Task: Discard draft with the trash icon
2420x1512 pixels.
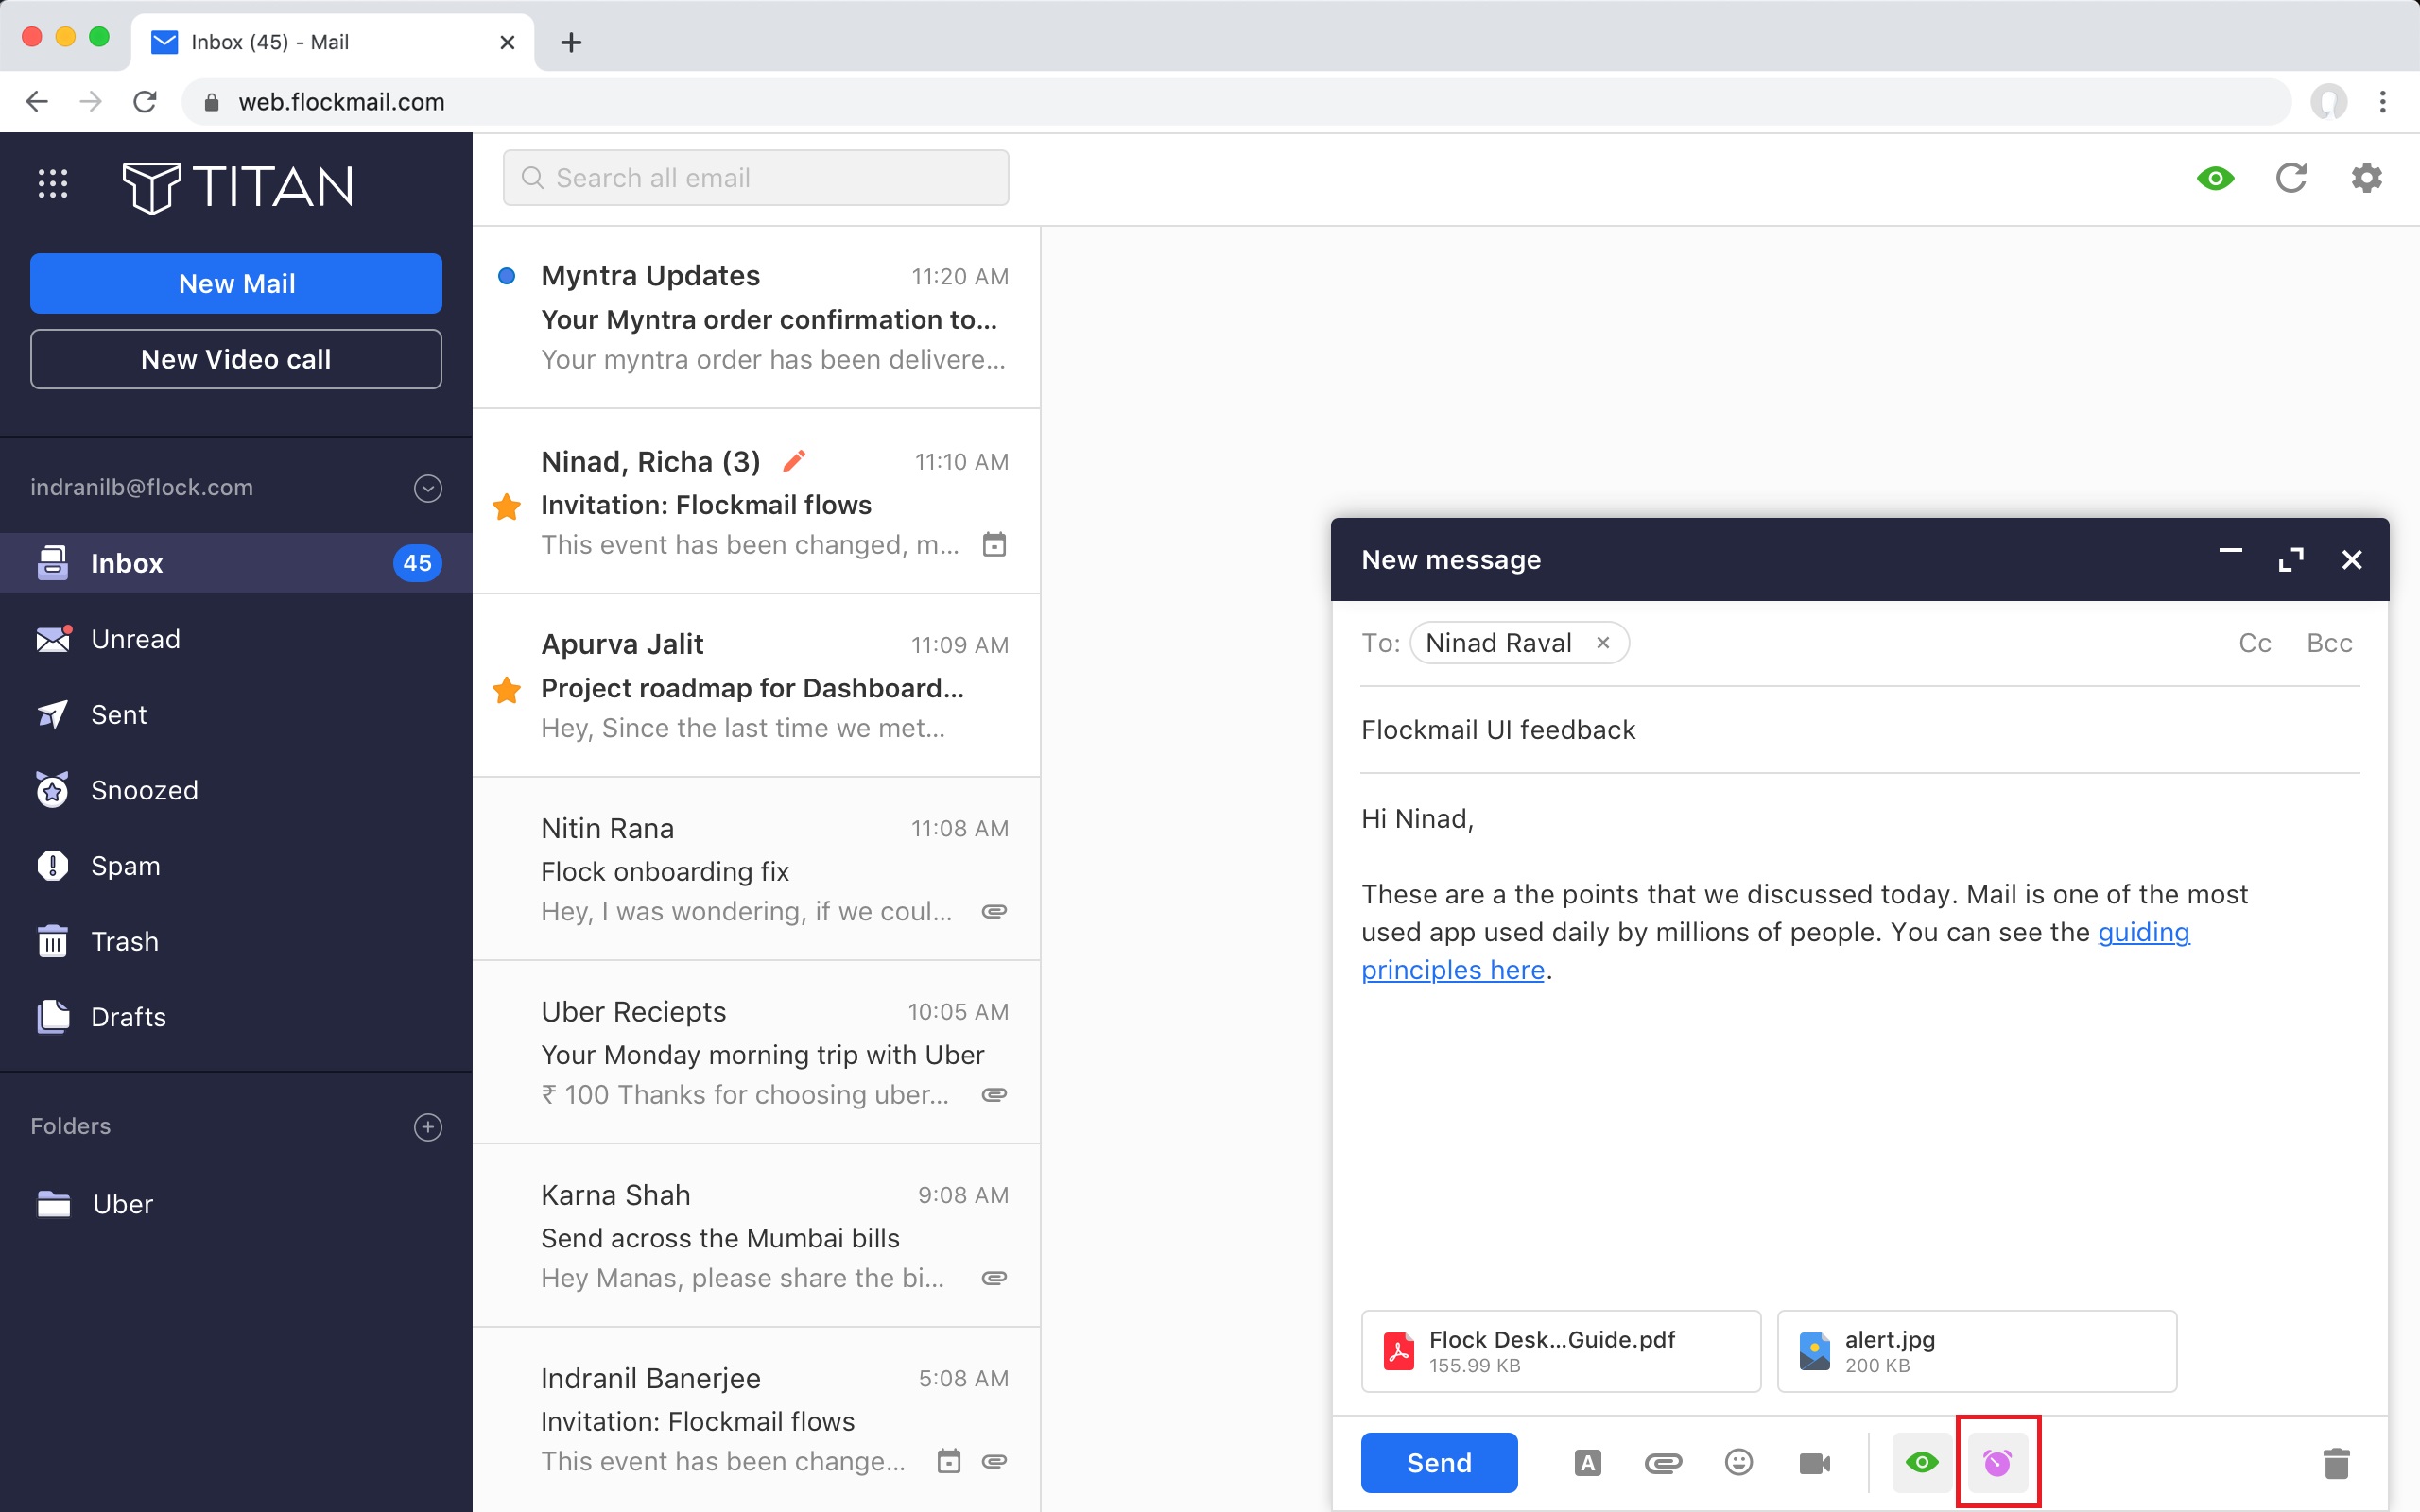Action: 2336,1463
